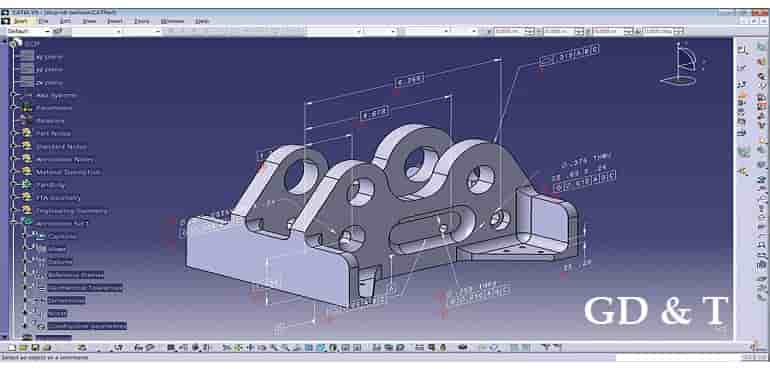Click the Shading view mode icon
This screenshot has width=770, height=370.
[333, 348]
